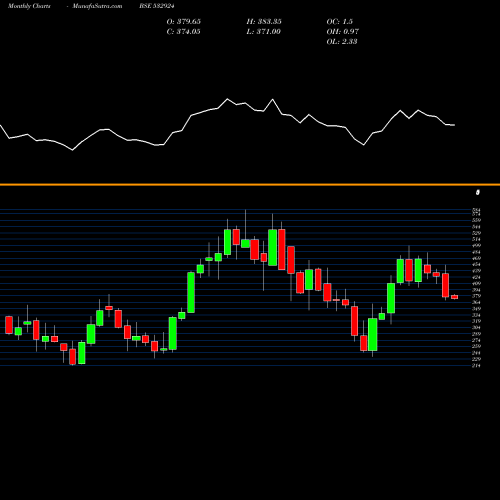Viewport: 500px width, 500px height.
Task: Click the last small red candle at the chart's right end
Action: click(455, 297)
